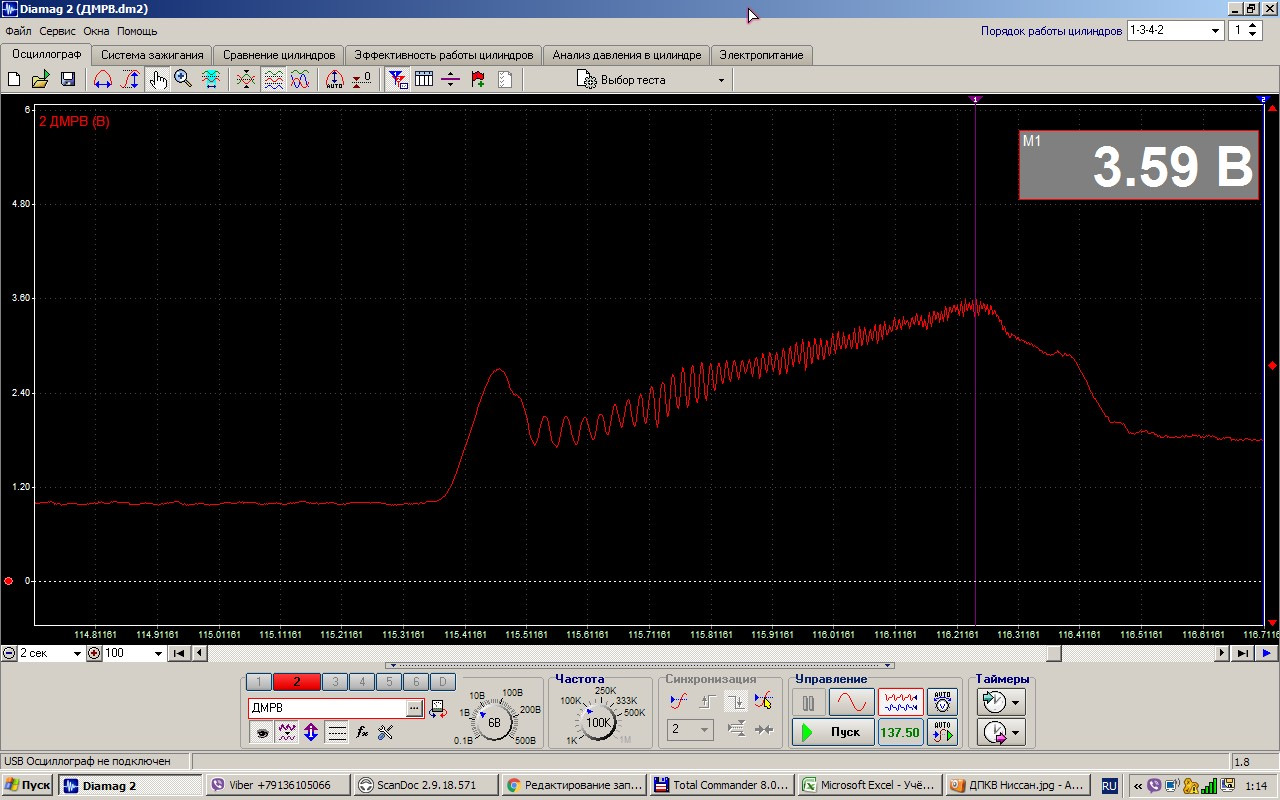Click the vertical position arrows icon
This screenshot has width=1280, height=800.
click(x=311, y=733)
